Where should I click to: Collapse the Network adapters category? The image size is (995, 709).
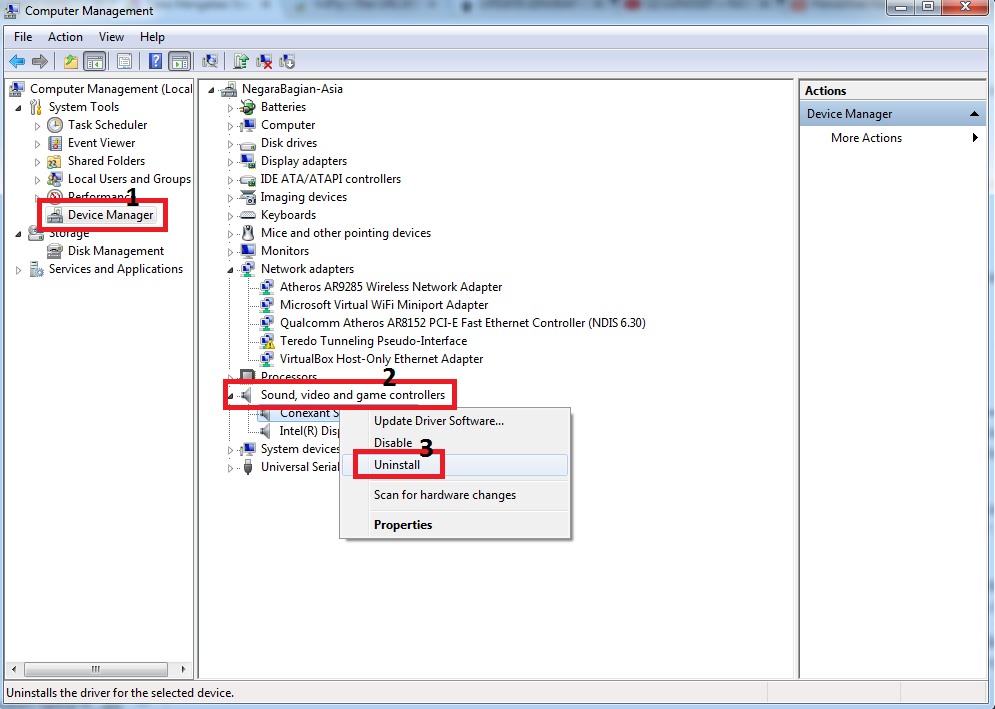point(229,268)
